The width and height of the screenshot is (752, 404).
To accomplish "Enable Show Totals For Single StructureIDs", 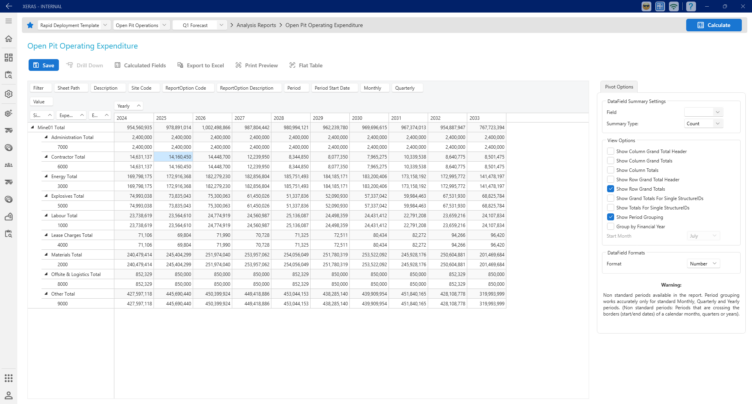I will 611,208.
